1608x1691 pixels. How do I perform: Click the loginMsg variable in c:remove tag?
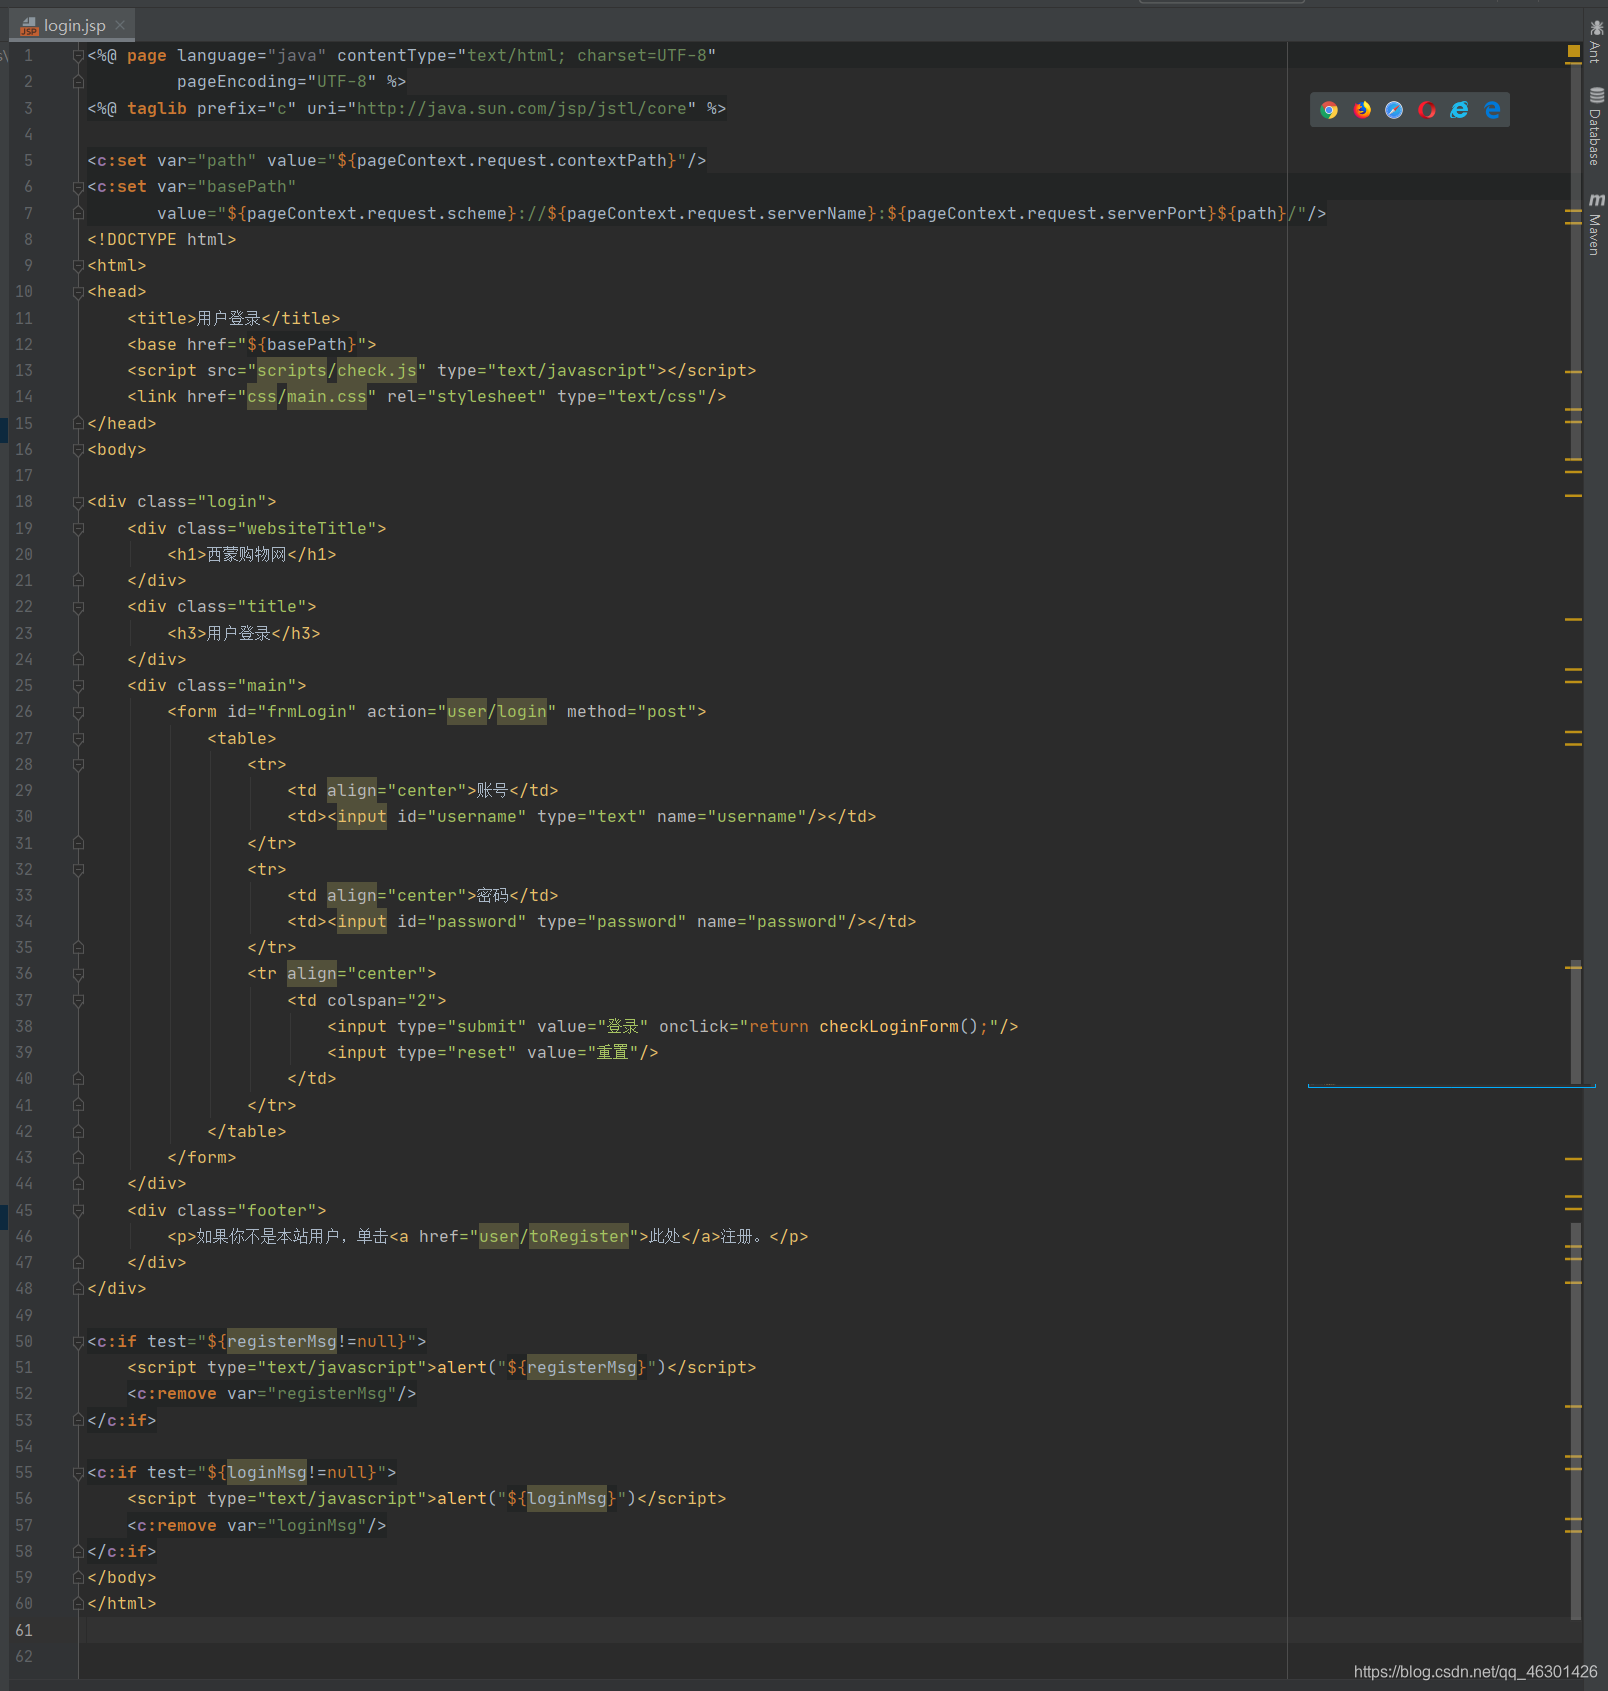[x=317, y=1526]
